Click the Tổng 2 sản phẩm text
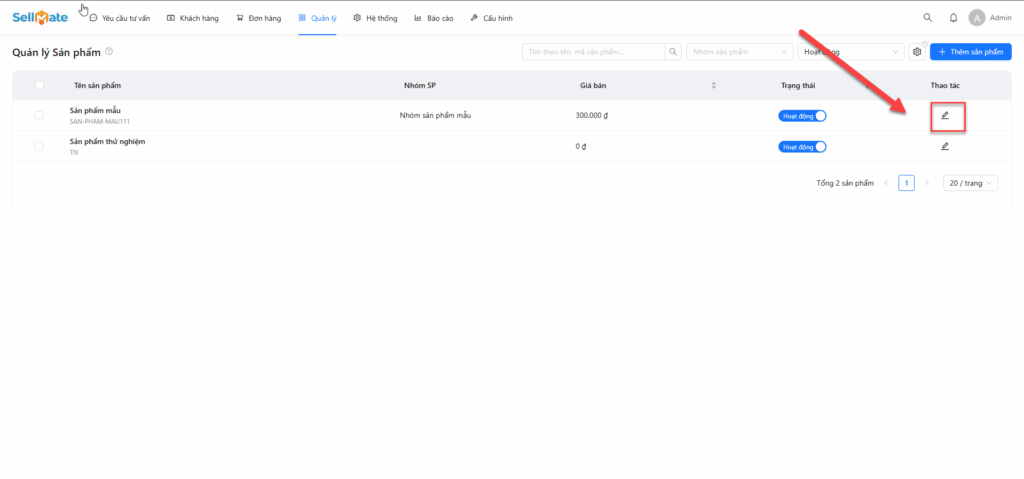The image size is (1024, 479). pos(845,183)
